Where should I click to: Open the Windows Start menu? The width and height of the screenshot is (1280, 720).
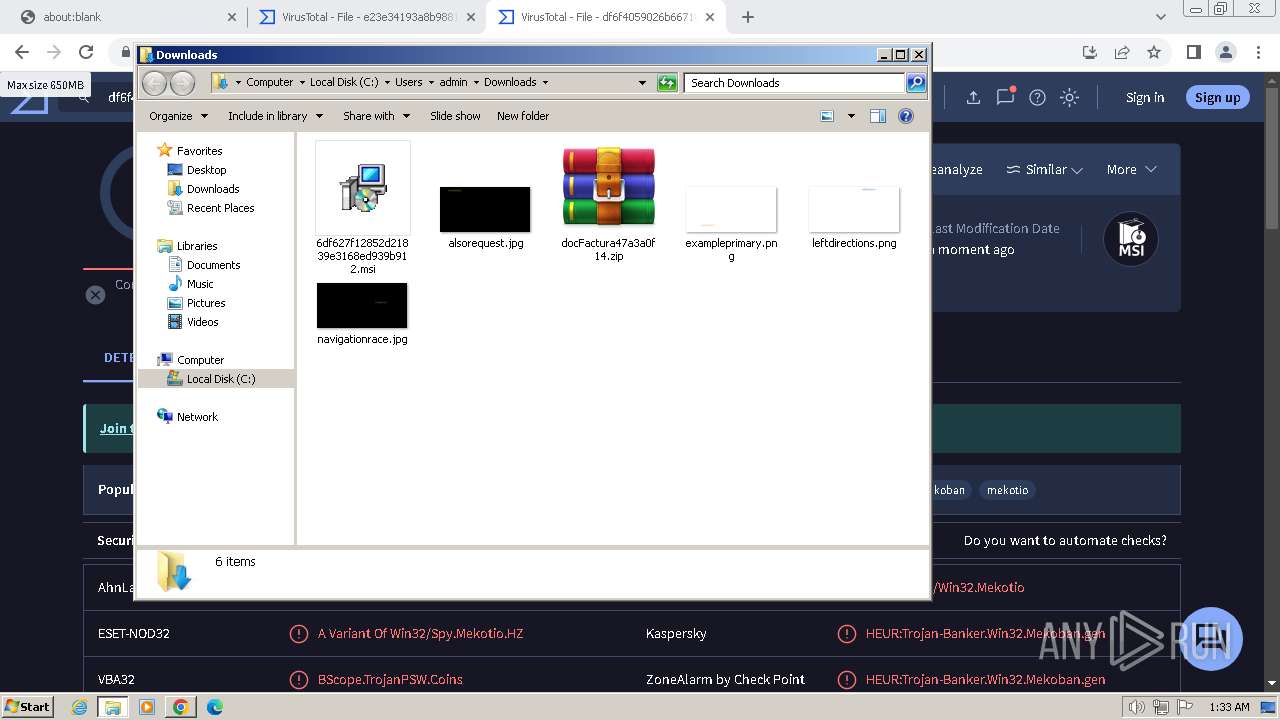[28, 706]
